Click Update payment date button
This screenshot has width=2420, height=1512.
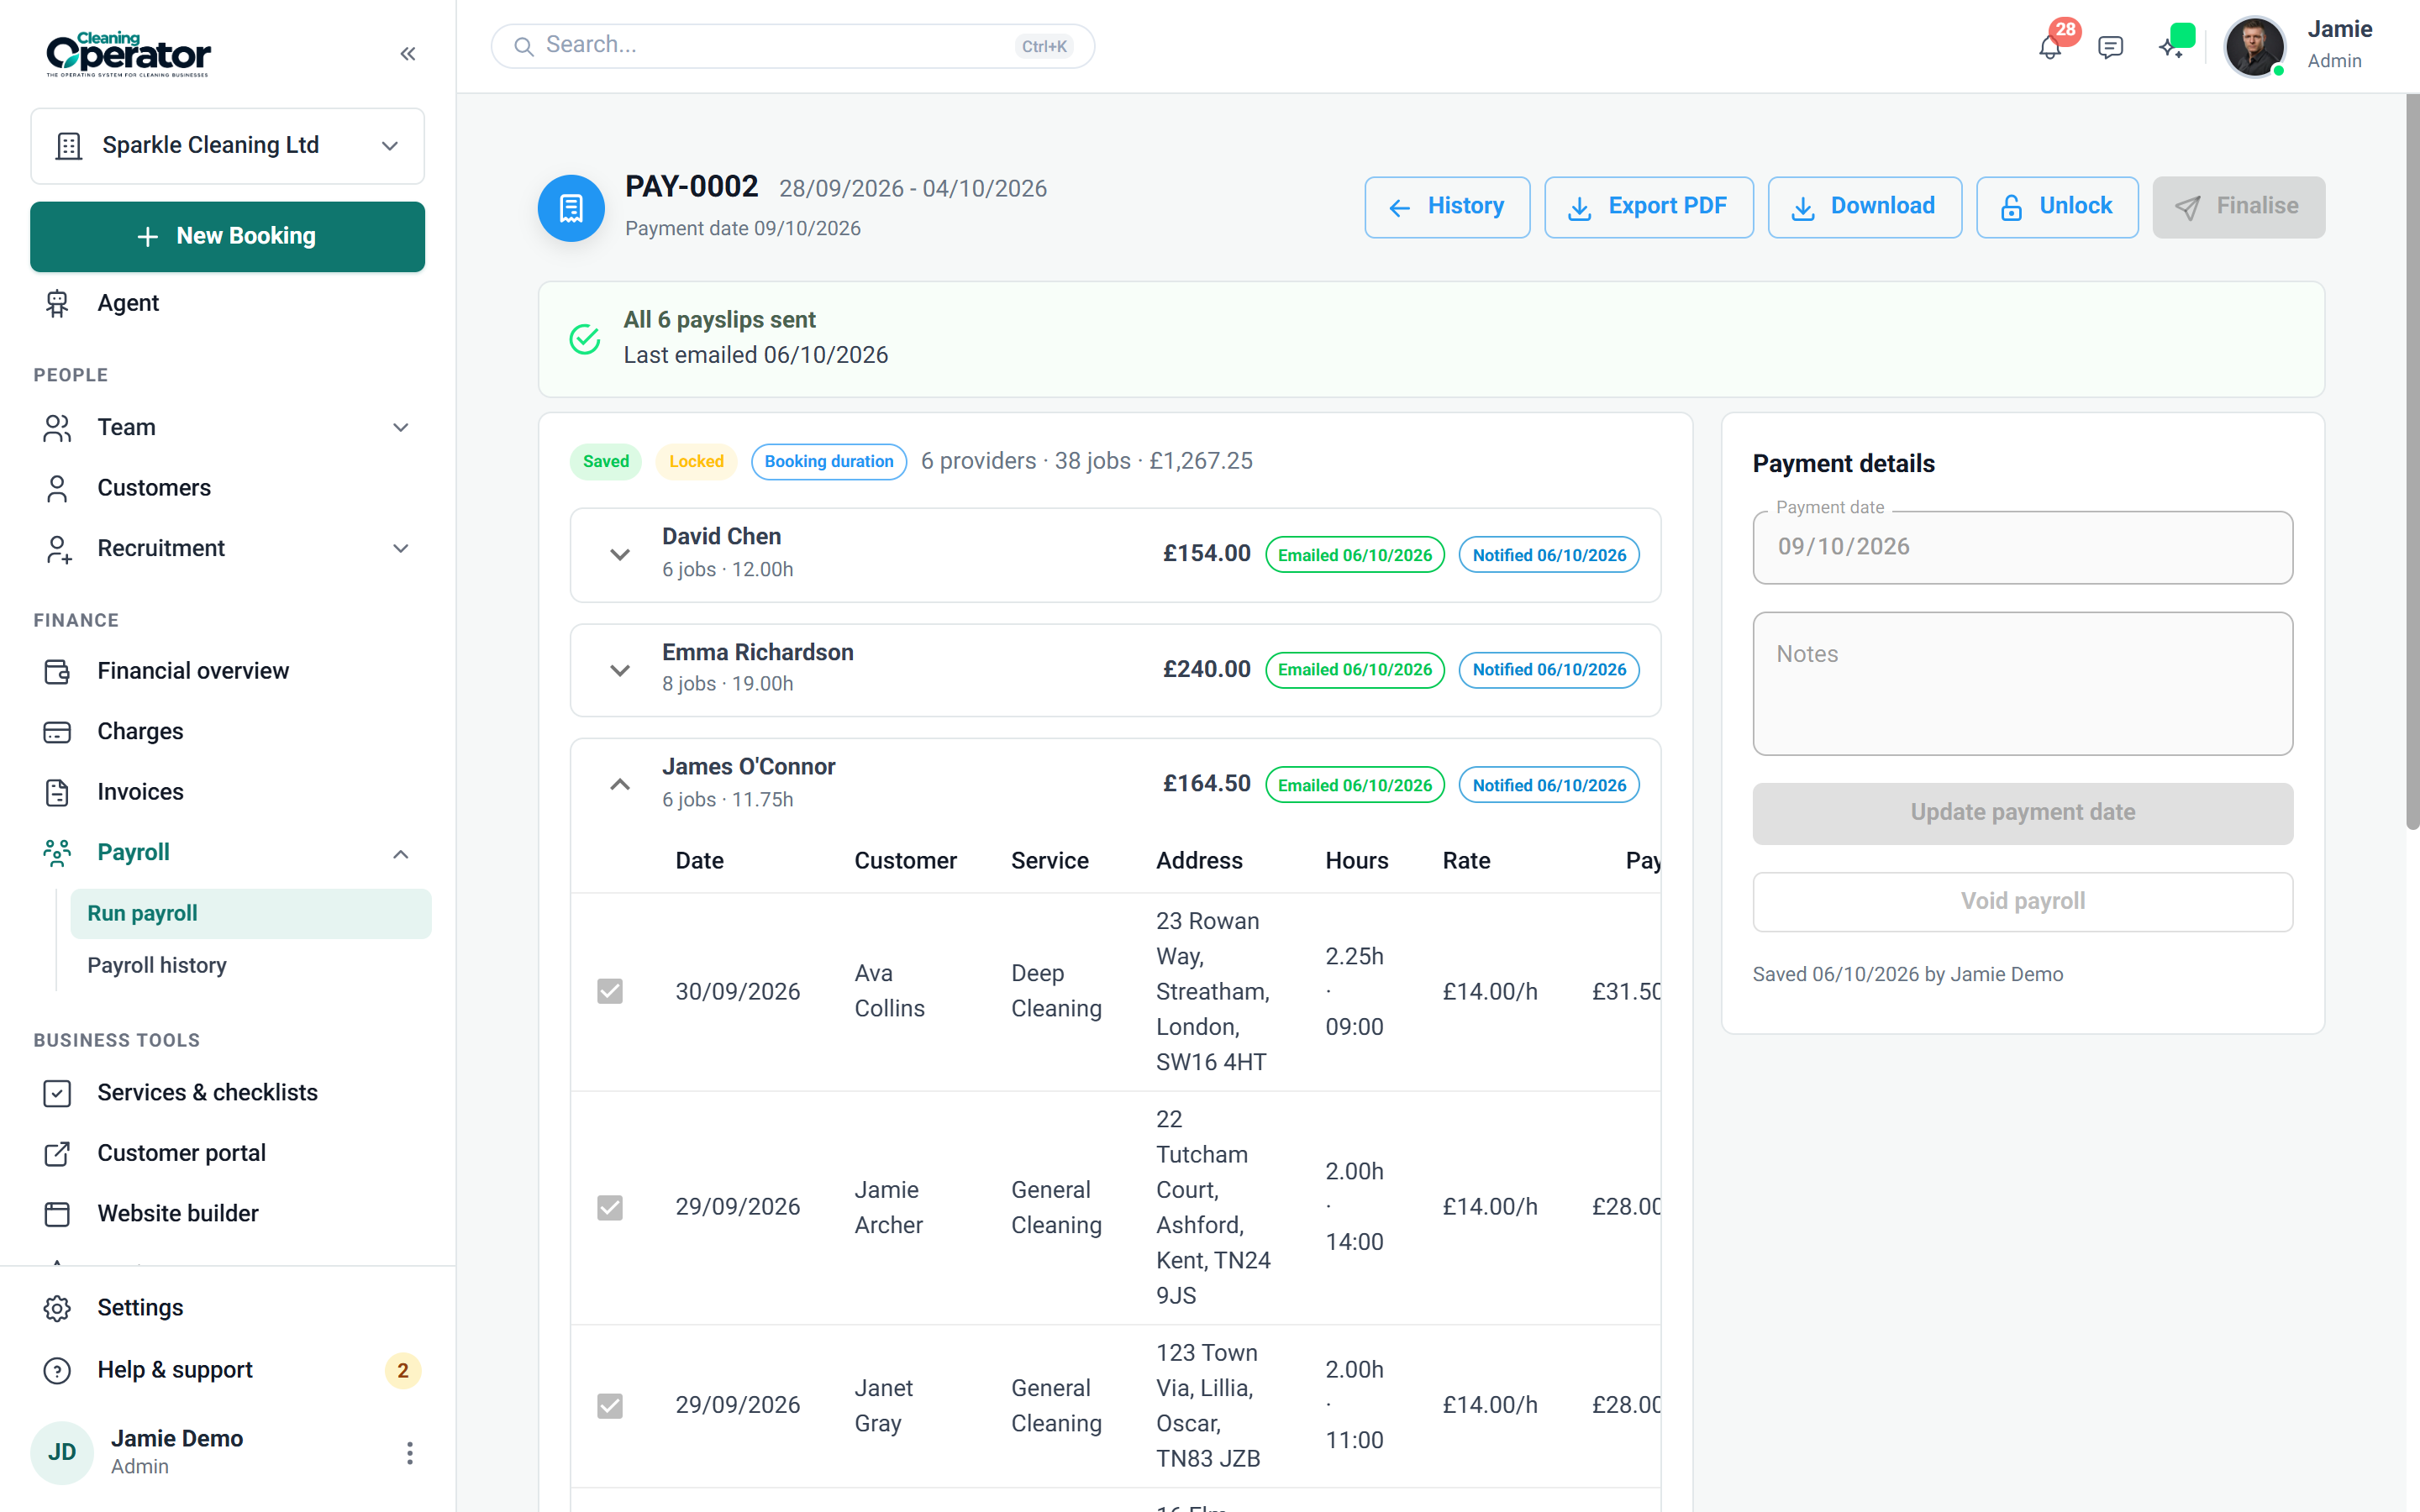point(2022,813)
